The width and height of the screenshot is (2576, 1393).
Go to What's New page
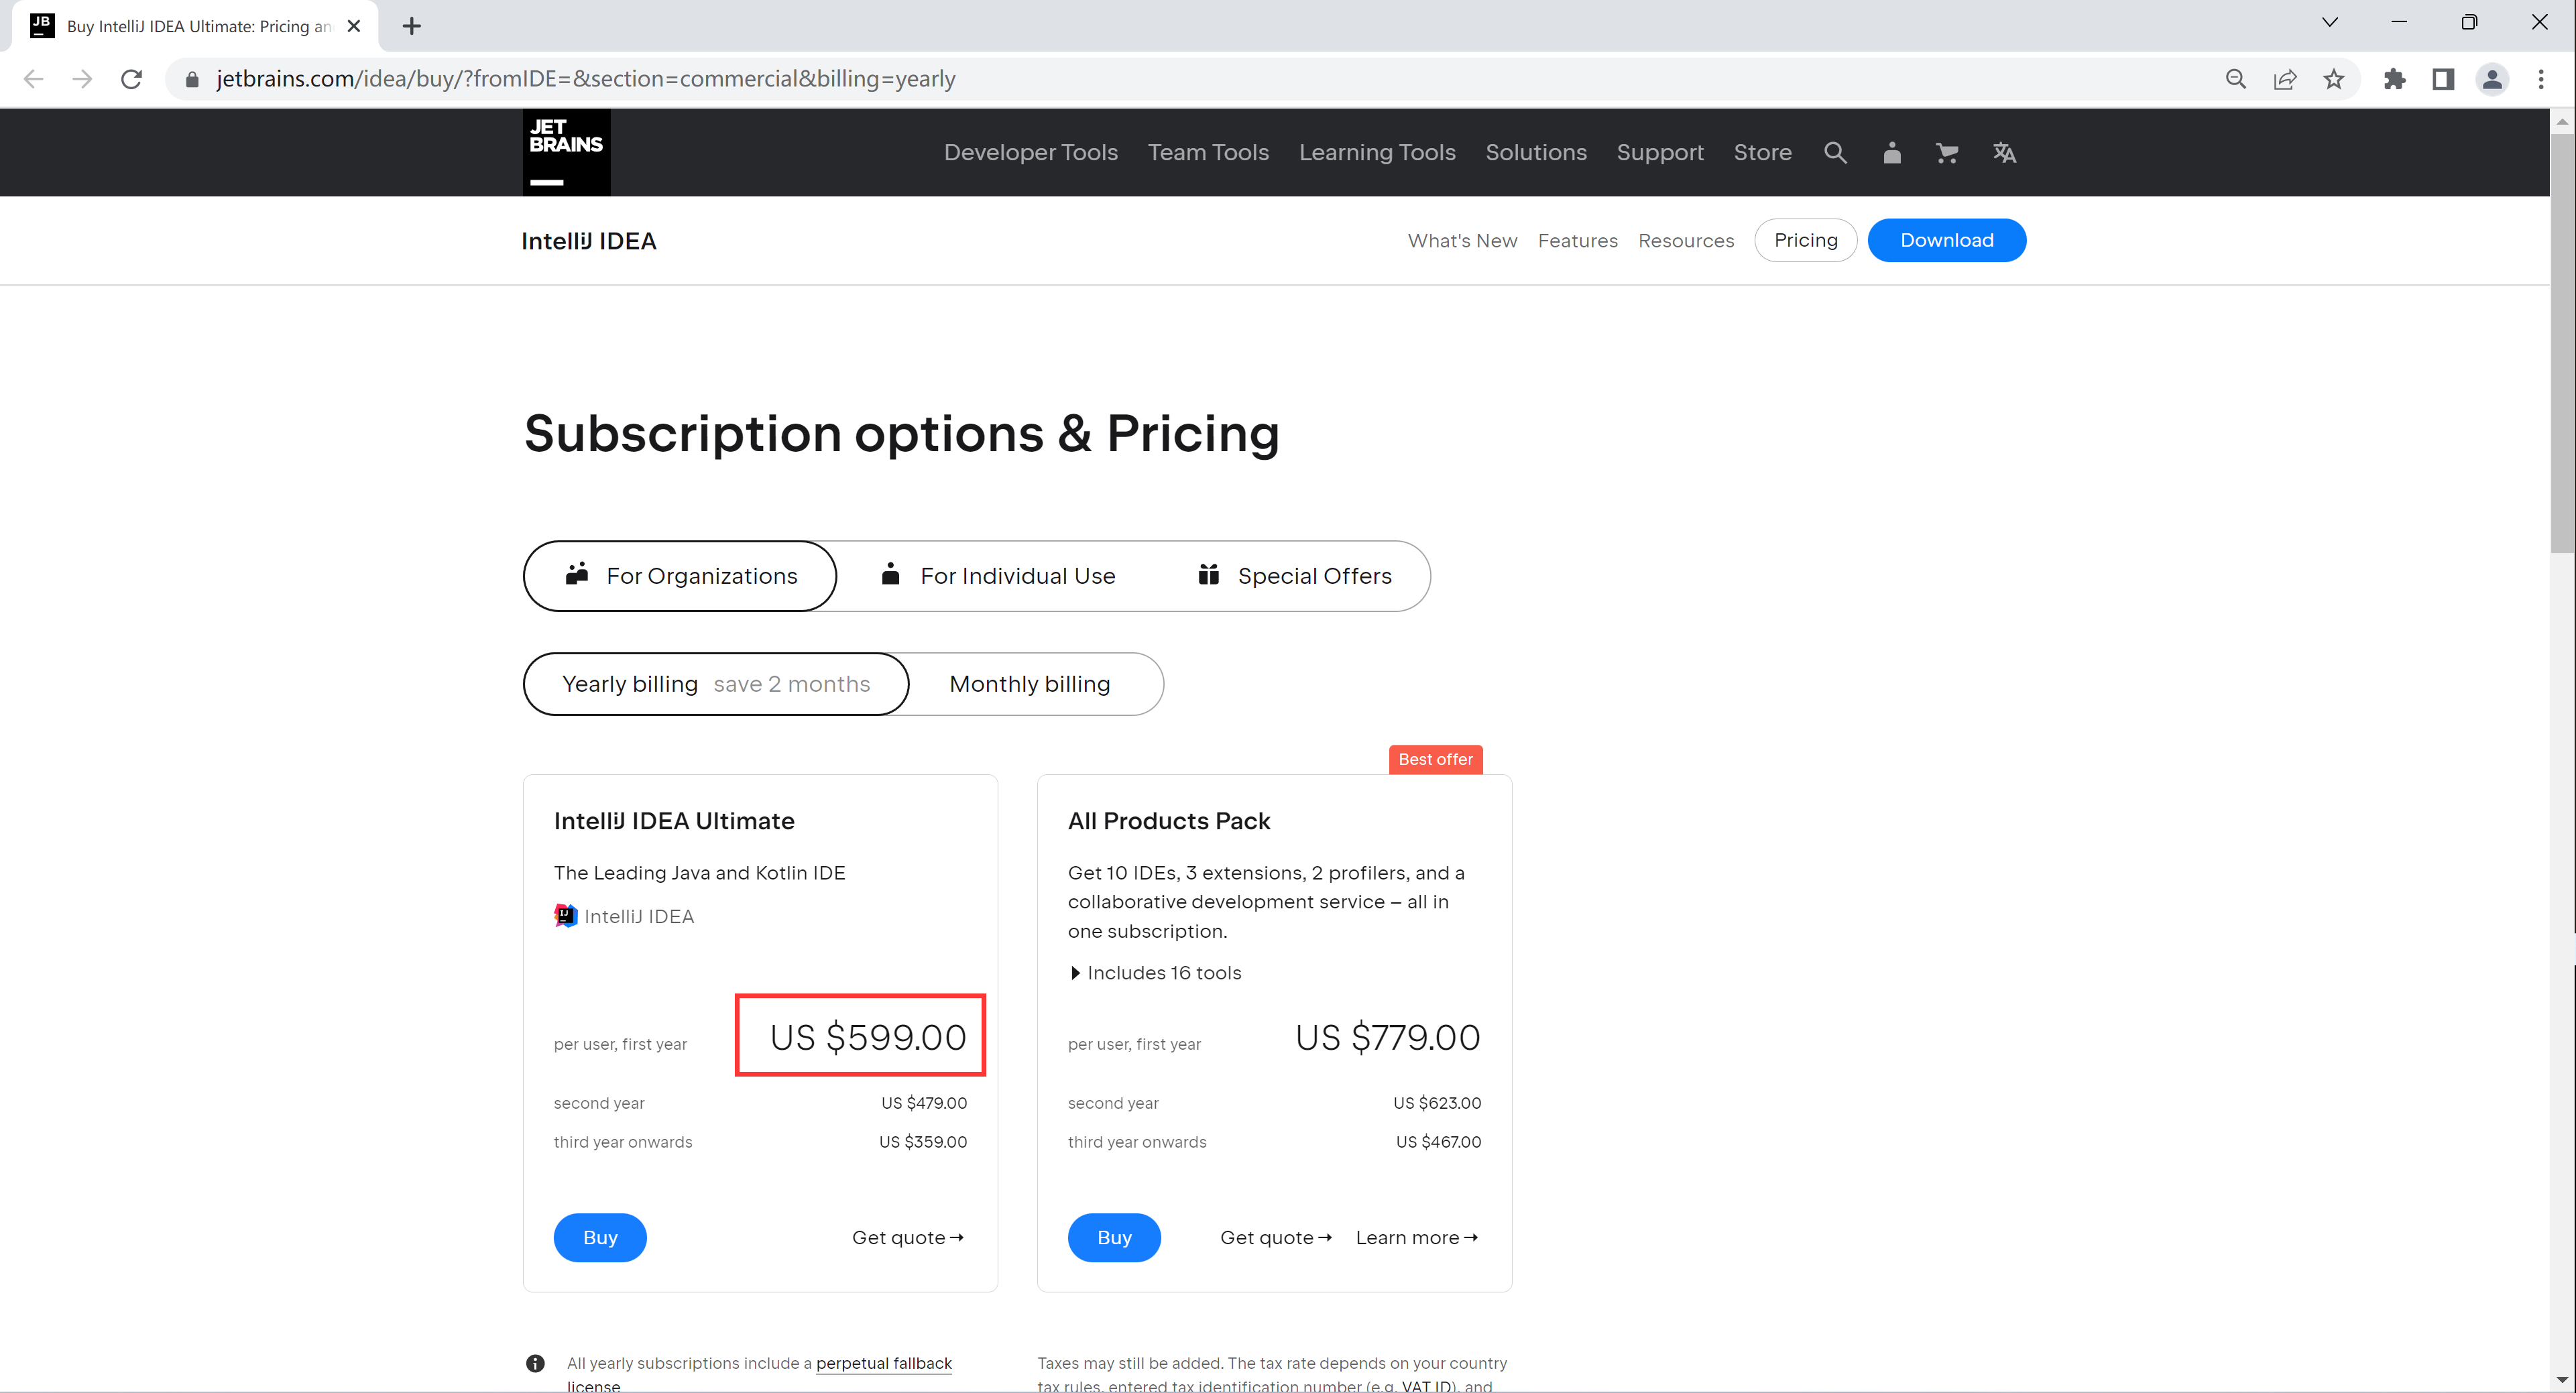click(1462, 241)
